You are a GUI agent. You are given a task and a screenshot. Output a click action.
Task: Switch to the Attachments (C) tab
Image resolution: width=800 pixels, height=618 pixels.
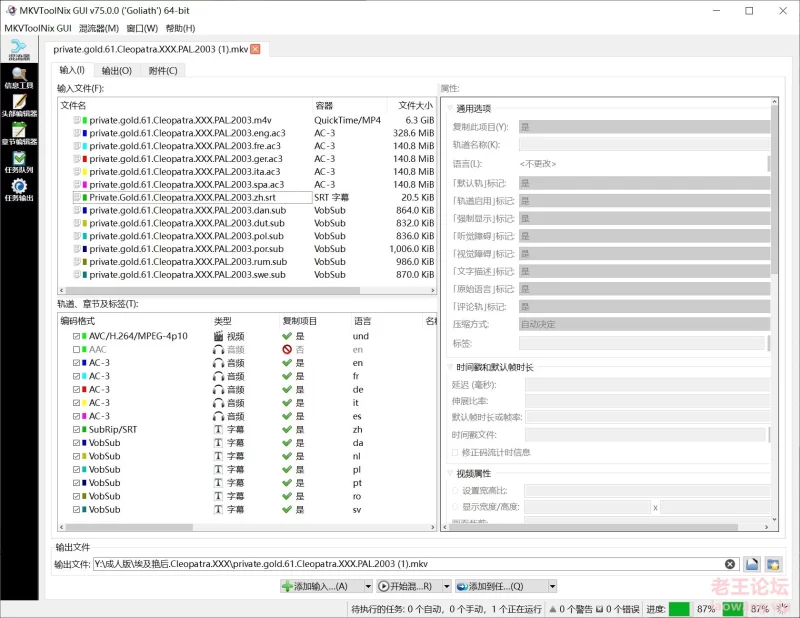pyautogui.click(x=163, y=70)
